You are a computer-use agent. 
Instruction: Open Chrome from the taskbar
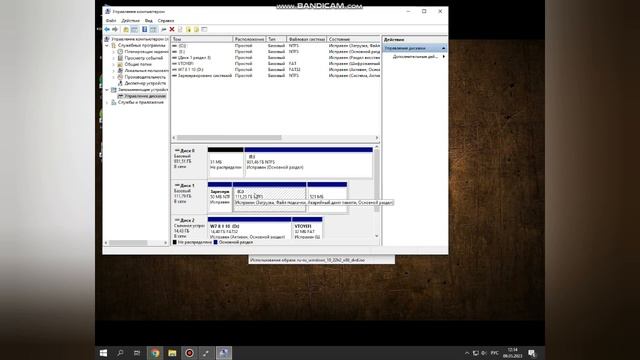tap(155, 353)
